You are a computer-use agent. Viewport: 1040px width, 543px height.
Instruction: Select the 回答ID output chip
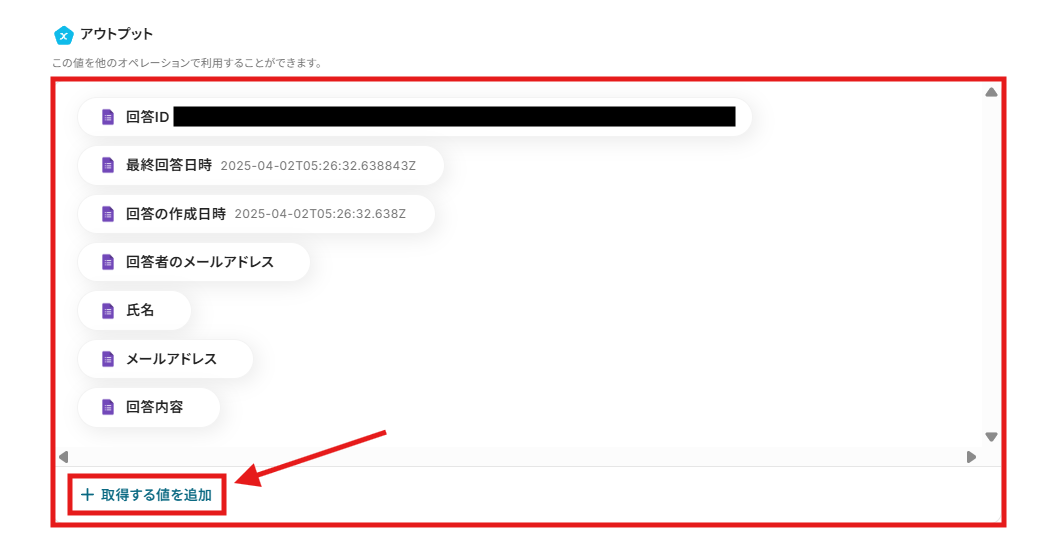tap(415, 117)
